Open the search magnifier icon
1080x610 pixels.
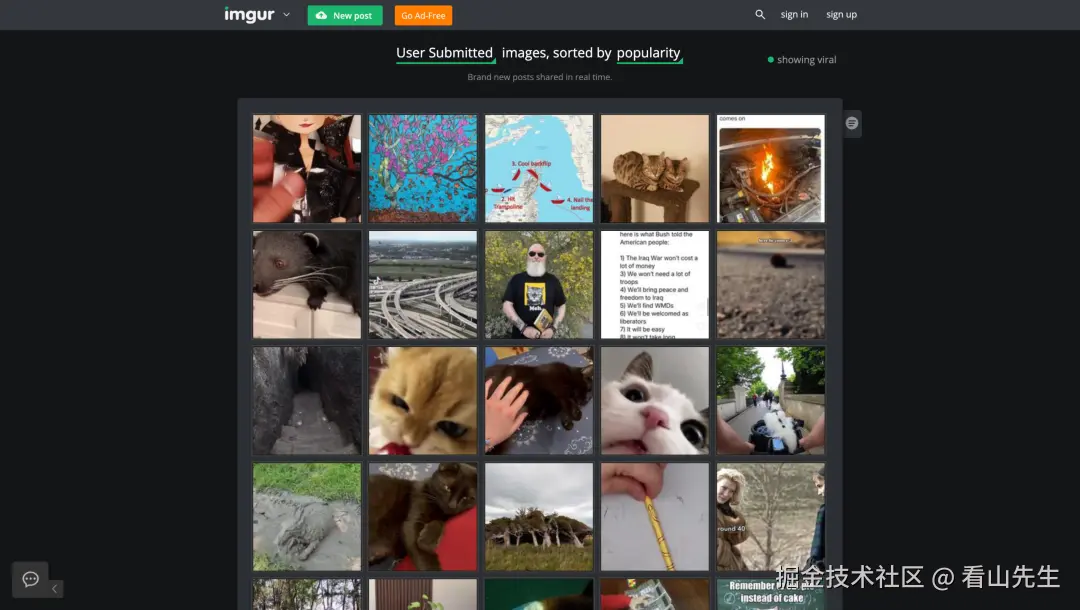coord(760,14)
